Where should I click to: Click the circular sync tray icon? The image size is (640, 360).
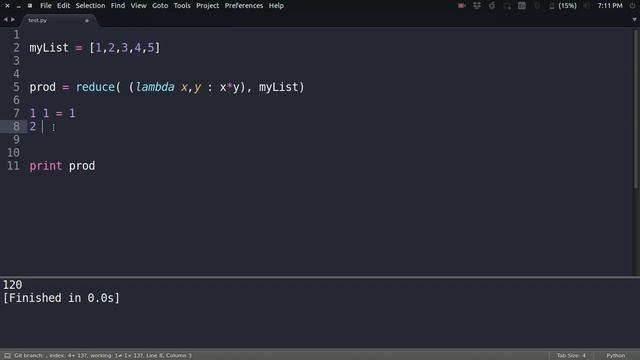pos(492,6)
